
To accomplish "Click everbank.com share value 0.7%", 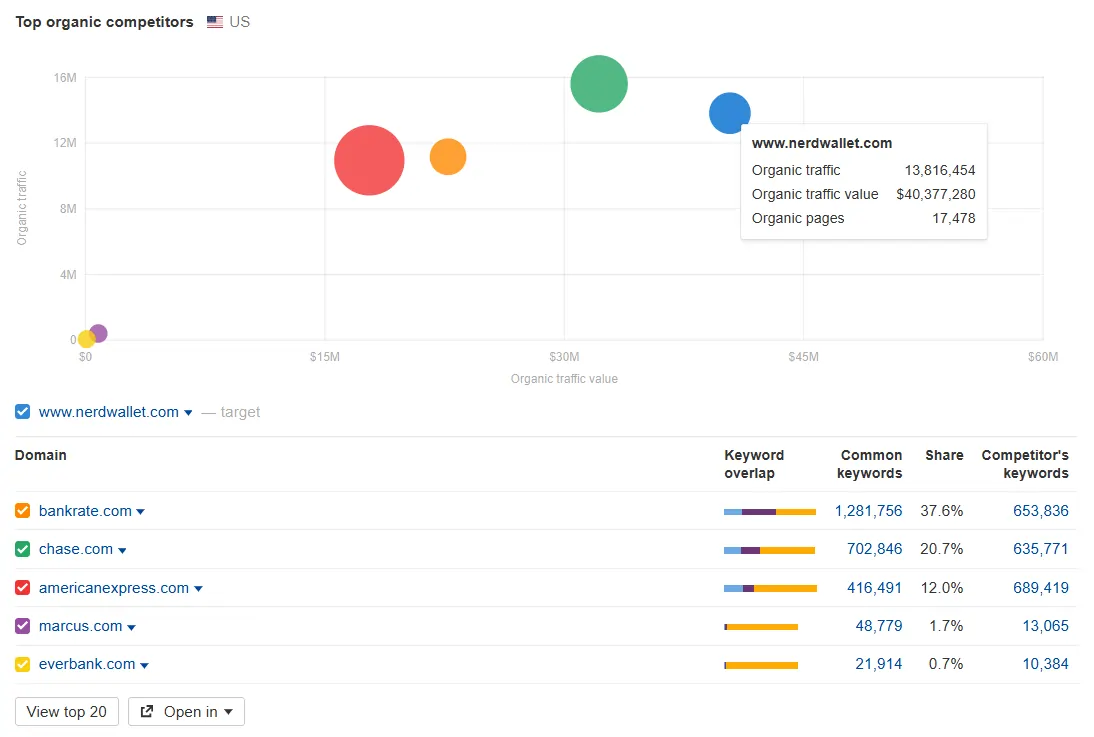I will [946, 664].
